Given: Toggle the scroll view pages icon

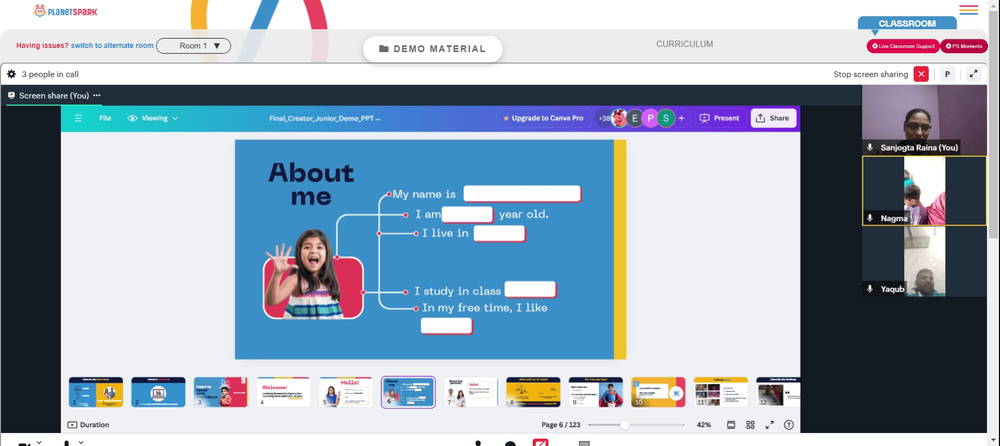Looking at the screenshot, I should pos(732,425).
